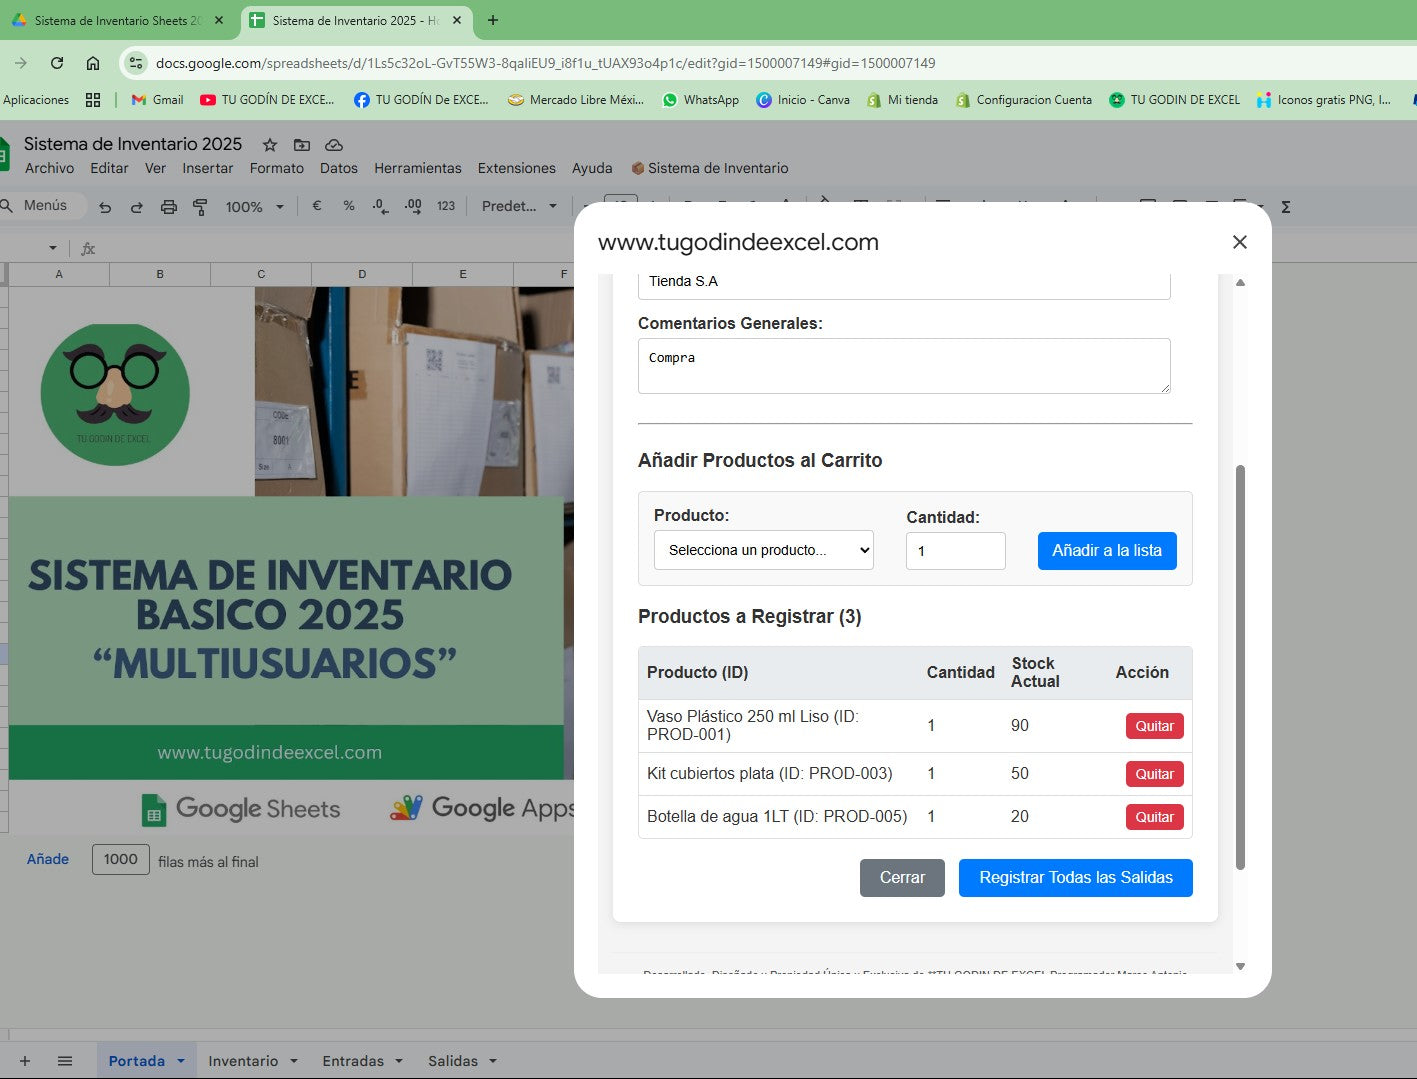
Task: Click the Cantidad input field
Action: point(956,551)
